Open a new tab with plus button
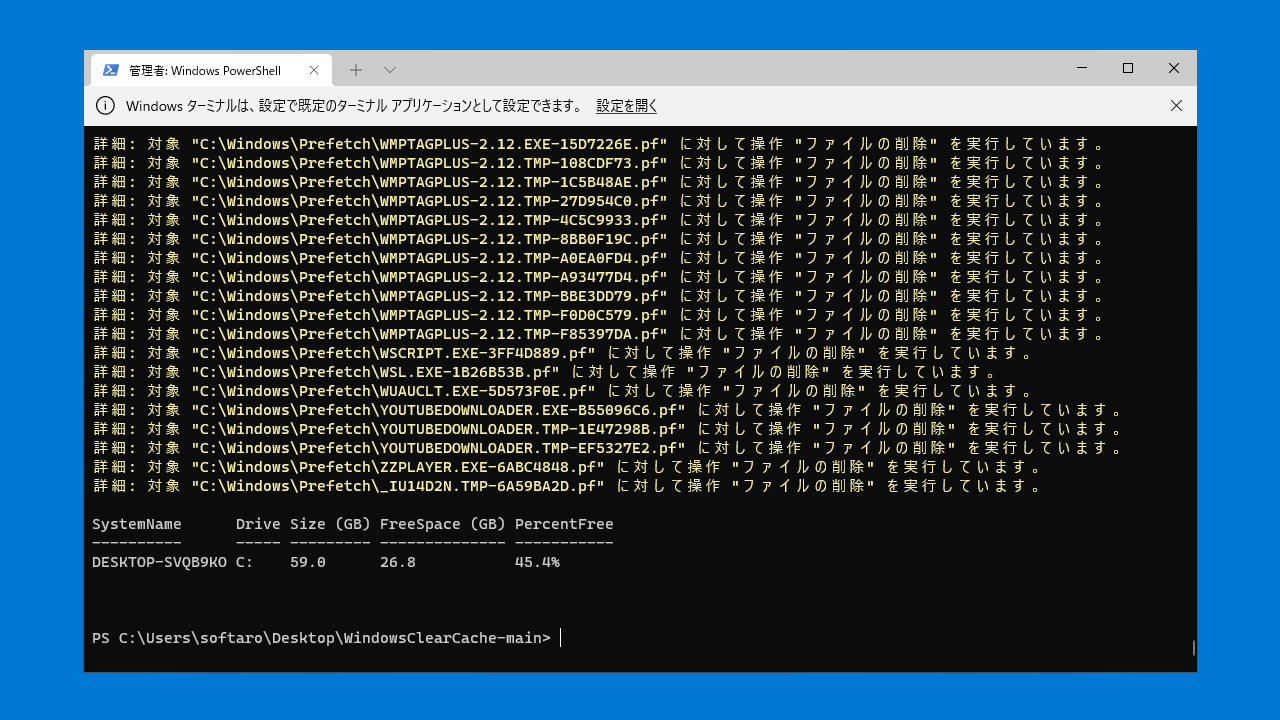This screenshot has height=720, width=1280. 356,70
